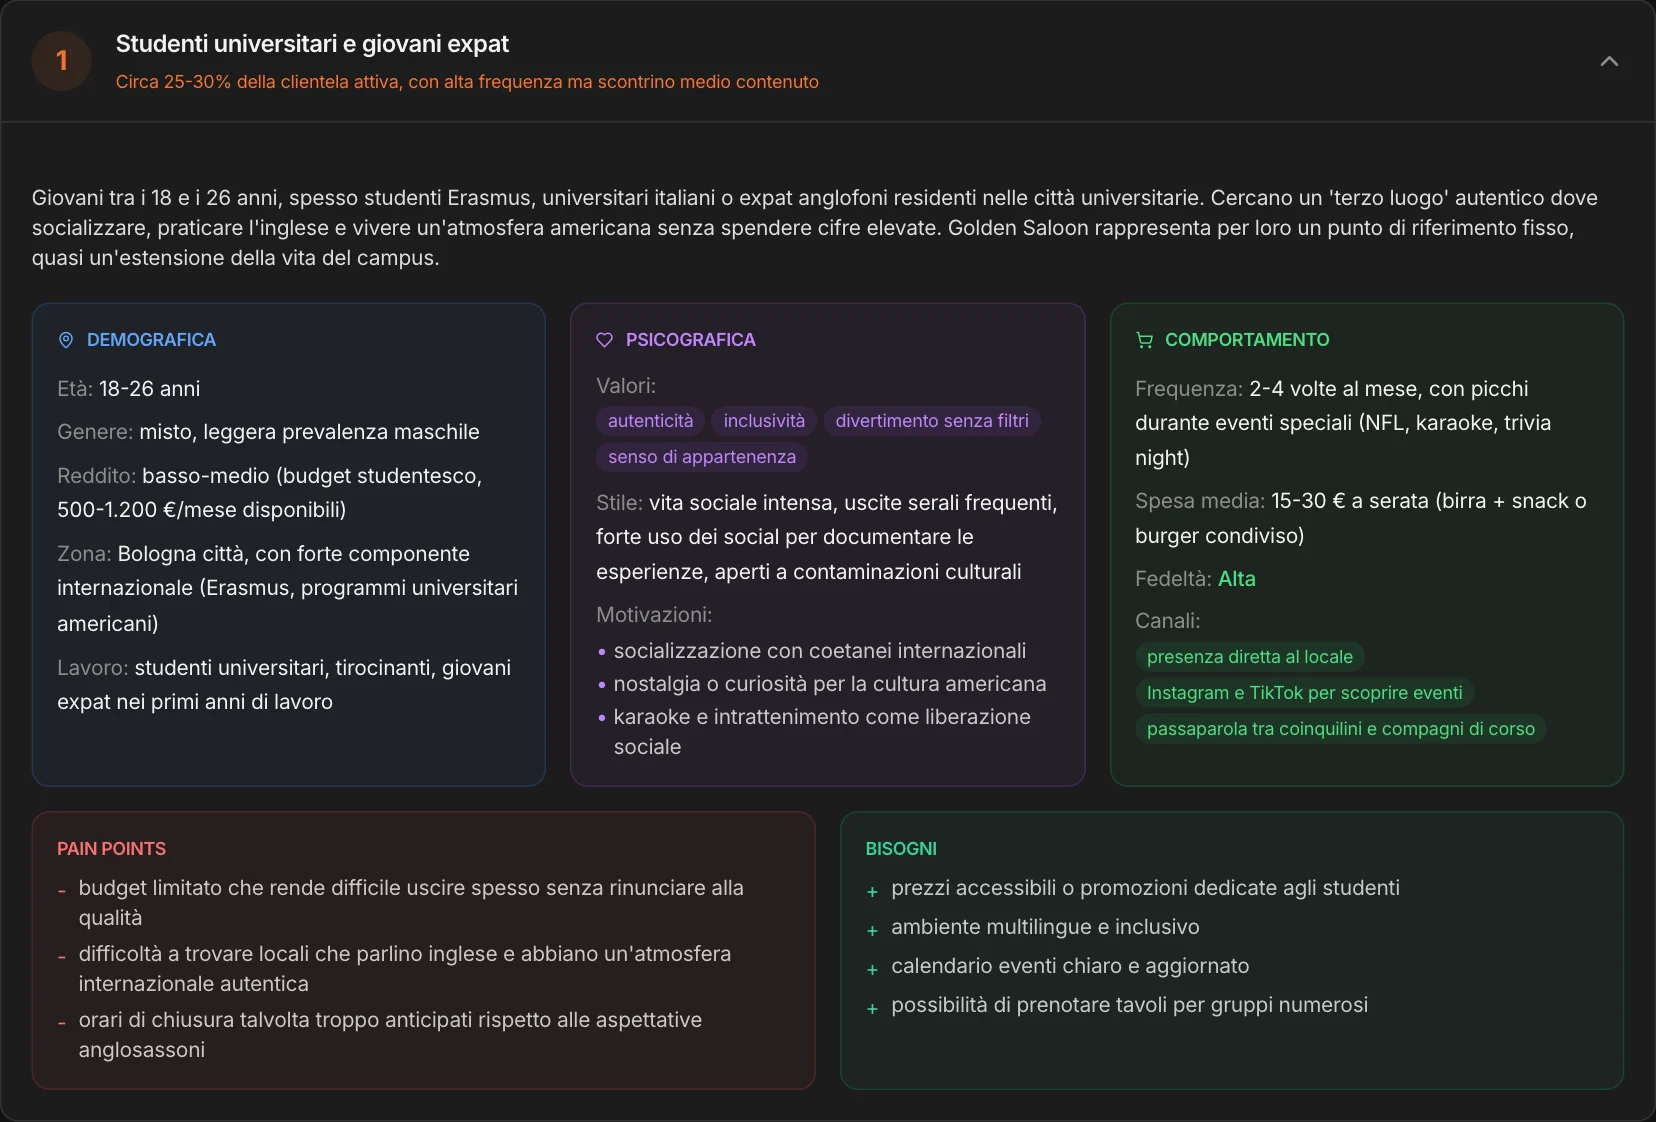The width and height of the screenshot is (1656, 1122).
Task: Click the BISOGNI heading
Action: tap(901, 849)
